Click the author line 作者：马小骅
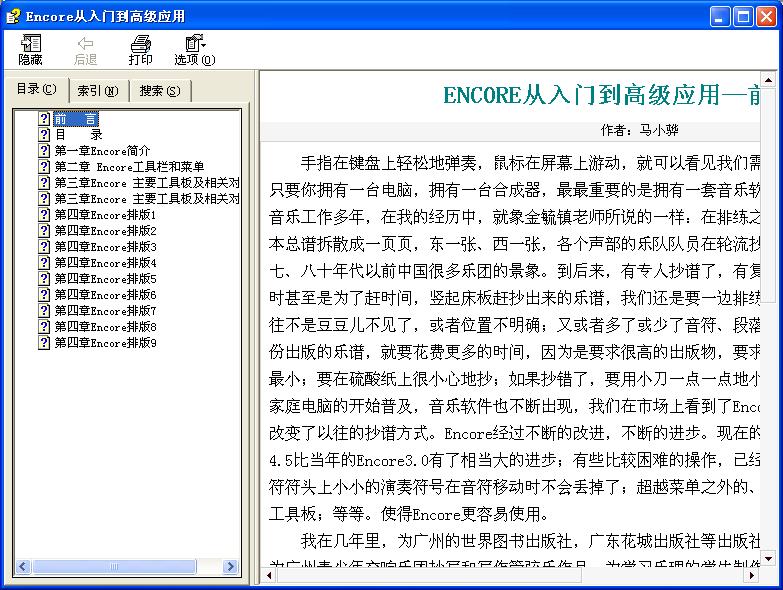The height and width of the screenshot is (590, 783). click(639, 130)
